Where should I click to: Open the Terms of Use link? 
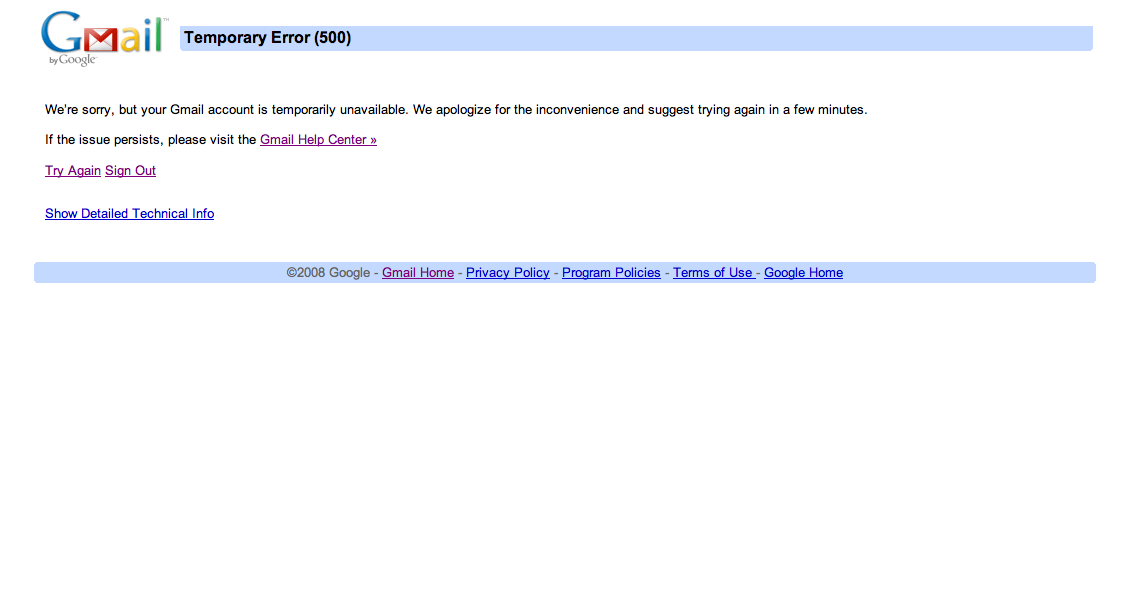[x=712, y=273]
